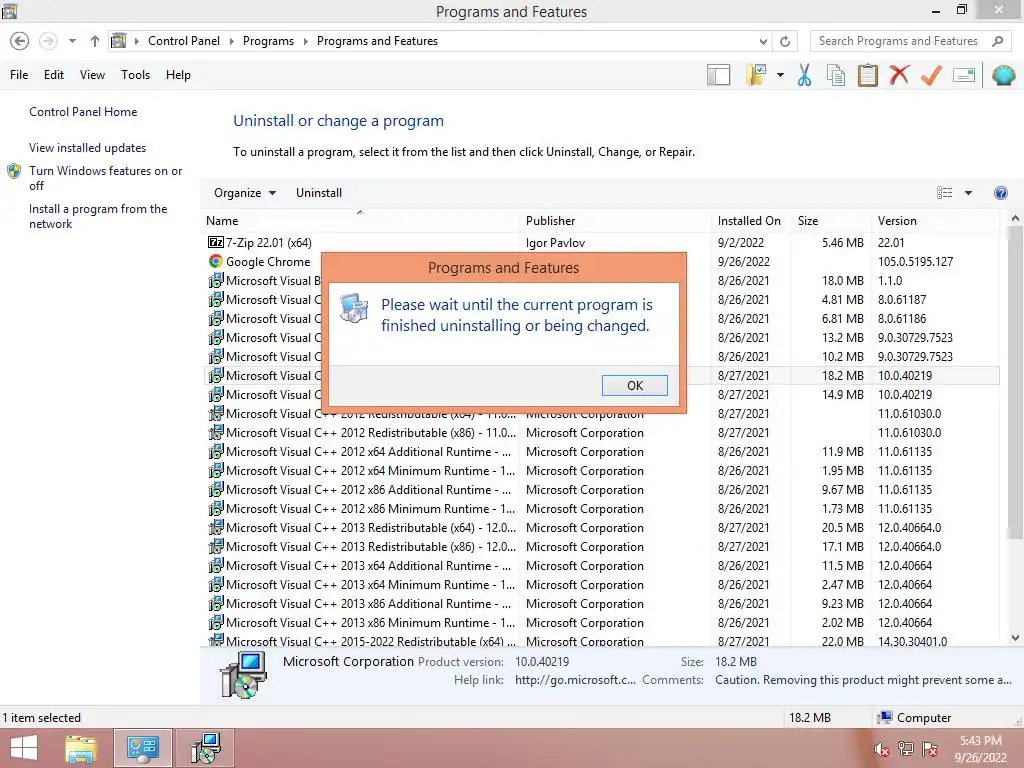Click the folder options toolbar icon
The width and height of the screenshot is (1024, 768).
pos(756,75)
